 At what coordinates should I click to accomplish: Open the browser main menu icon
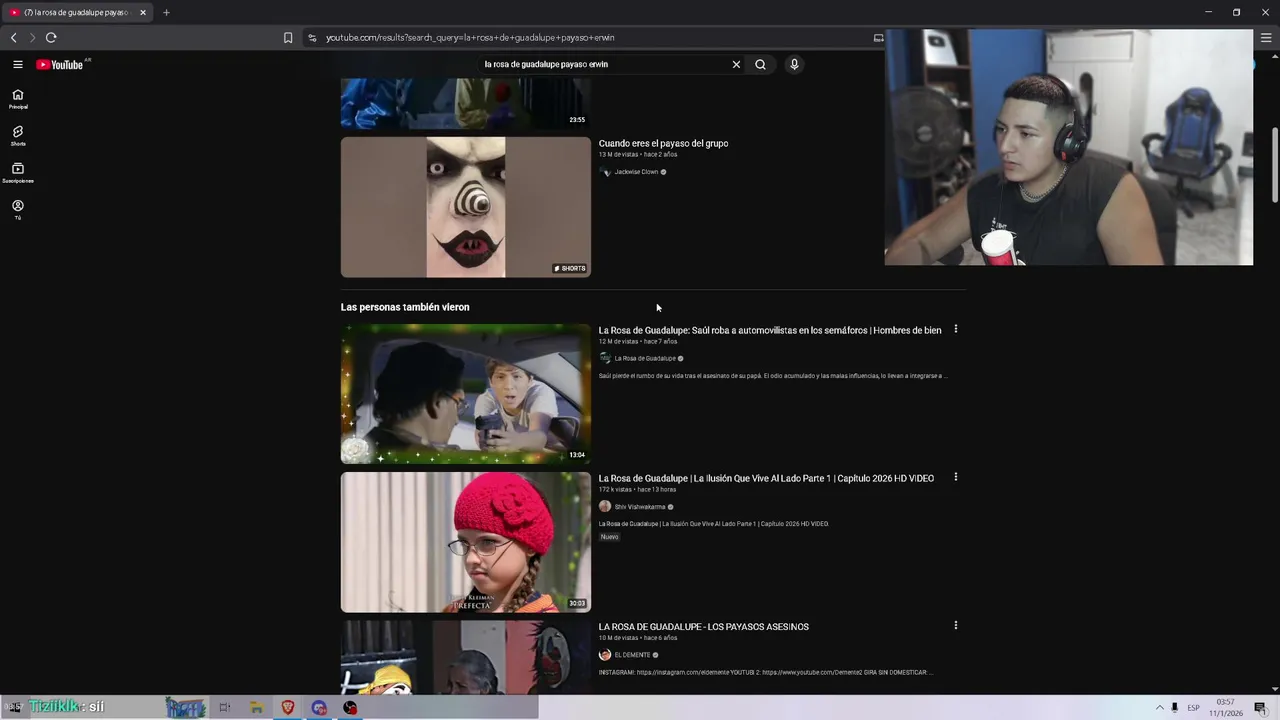[1266, 38]
